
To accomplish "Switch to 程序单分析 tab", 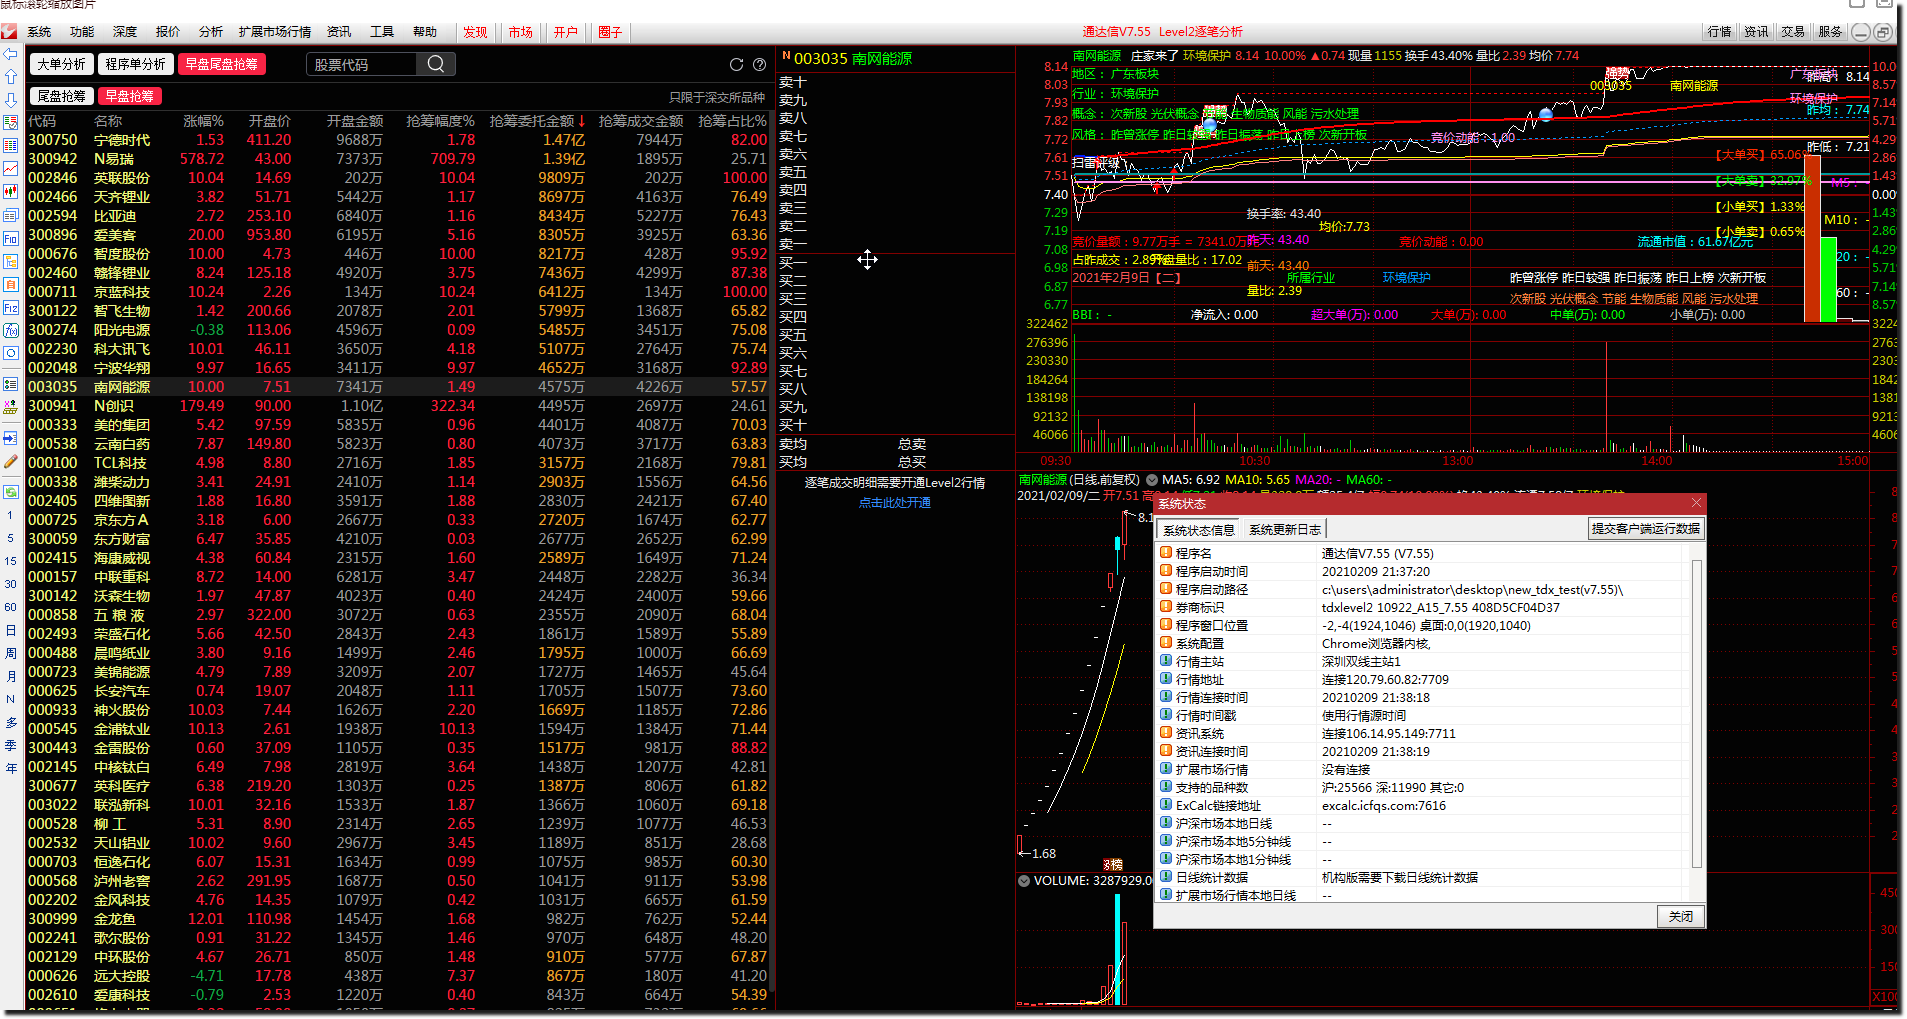I will (x=136, y=64).
